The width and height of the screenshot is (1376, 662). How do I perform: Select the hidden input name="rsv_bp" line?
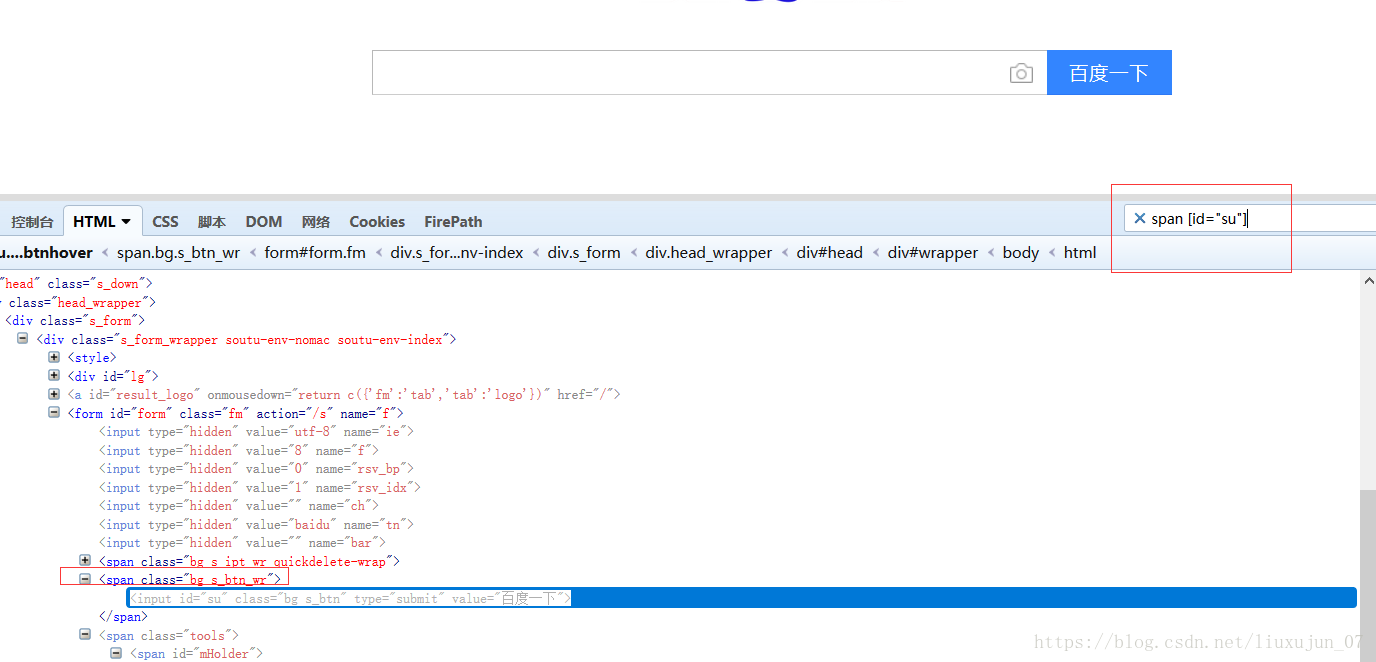tap(256, 468)
